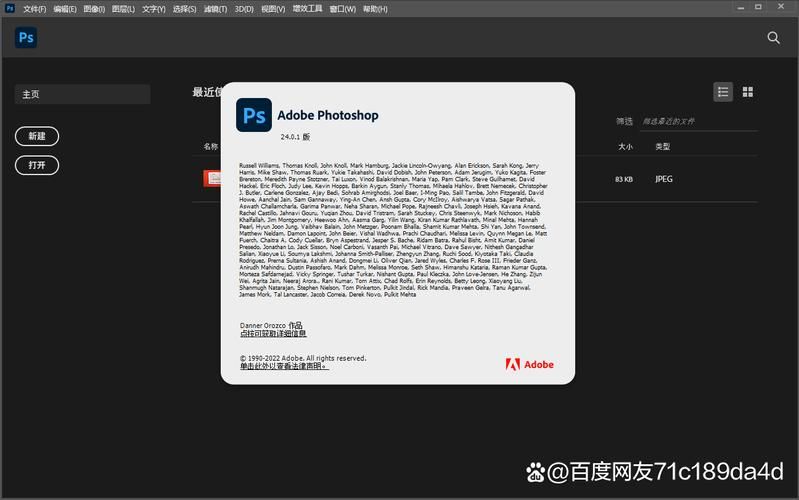This screenshot has width=799, height=500.
Task: Click the 24.0.1 版 version text
Action: pos(295,137)
